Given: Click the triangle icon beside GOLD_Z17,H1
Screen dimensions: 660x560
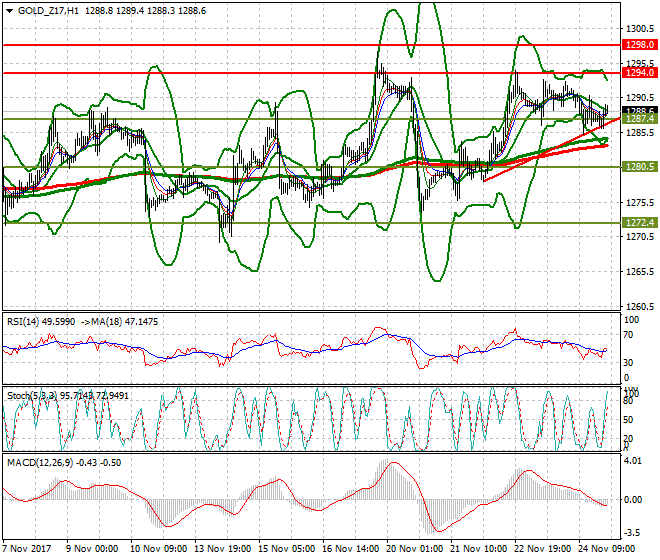Looking at the screenshot, I should pyautogui.click(x=9, y=10).
